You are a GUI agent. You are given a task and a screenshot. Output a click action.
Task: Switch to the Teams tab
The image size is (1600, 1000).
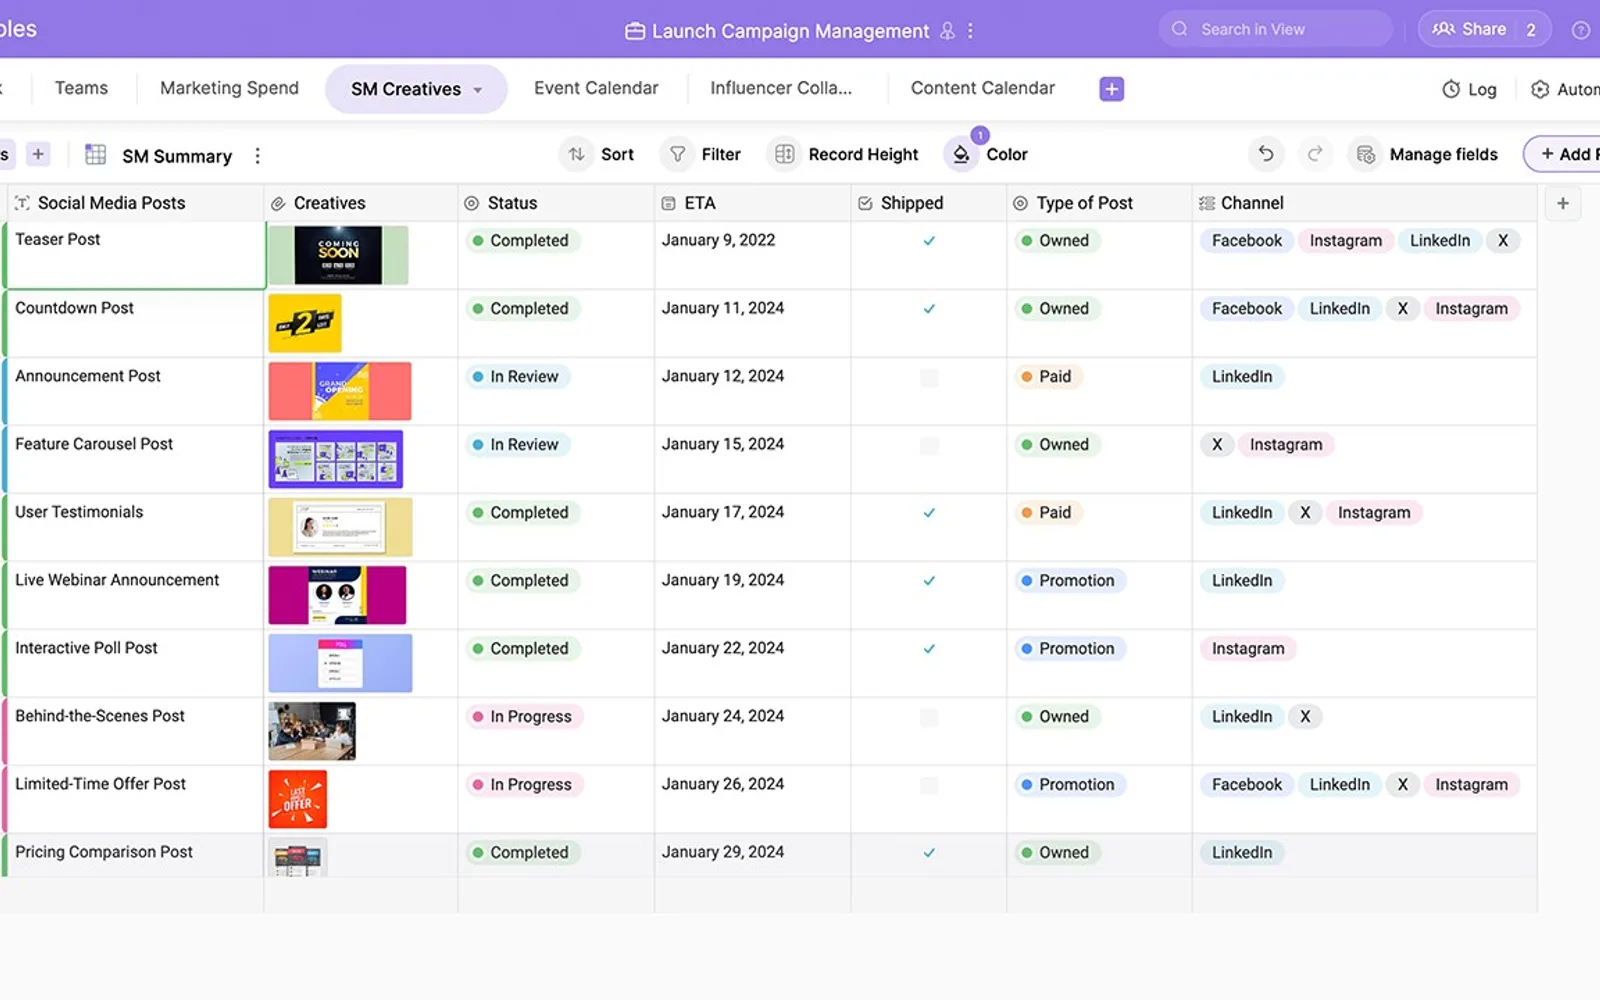[x=81, y=88]
